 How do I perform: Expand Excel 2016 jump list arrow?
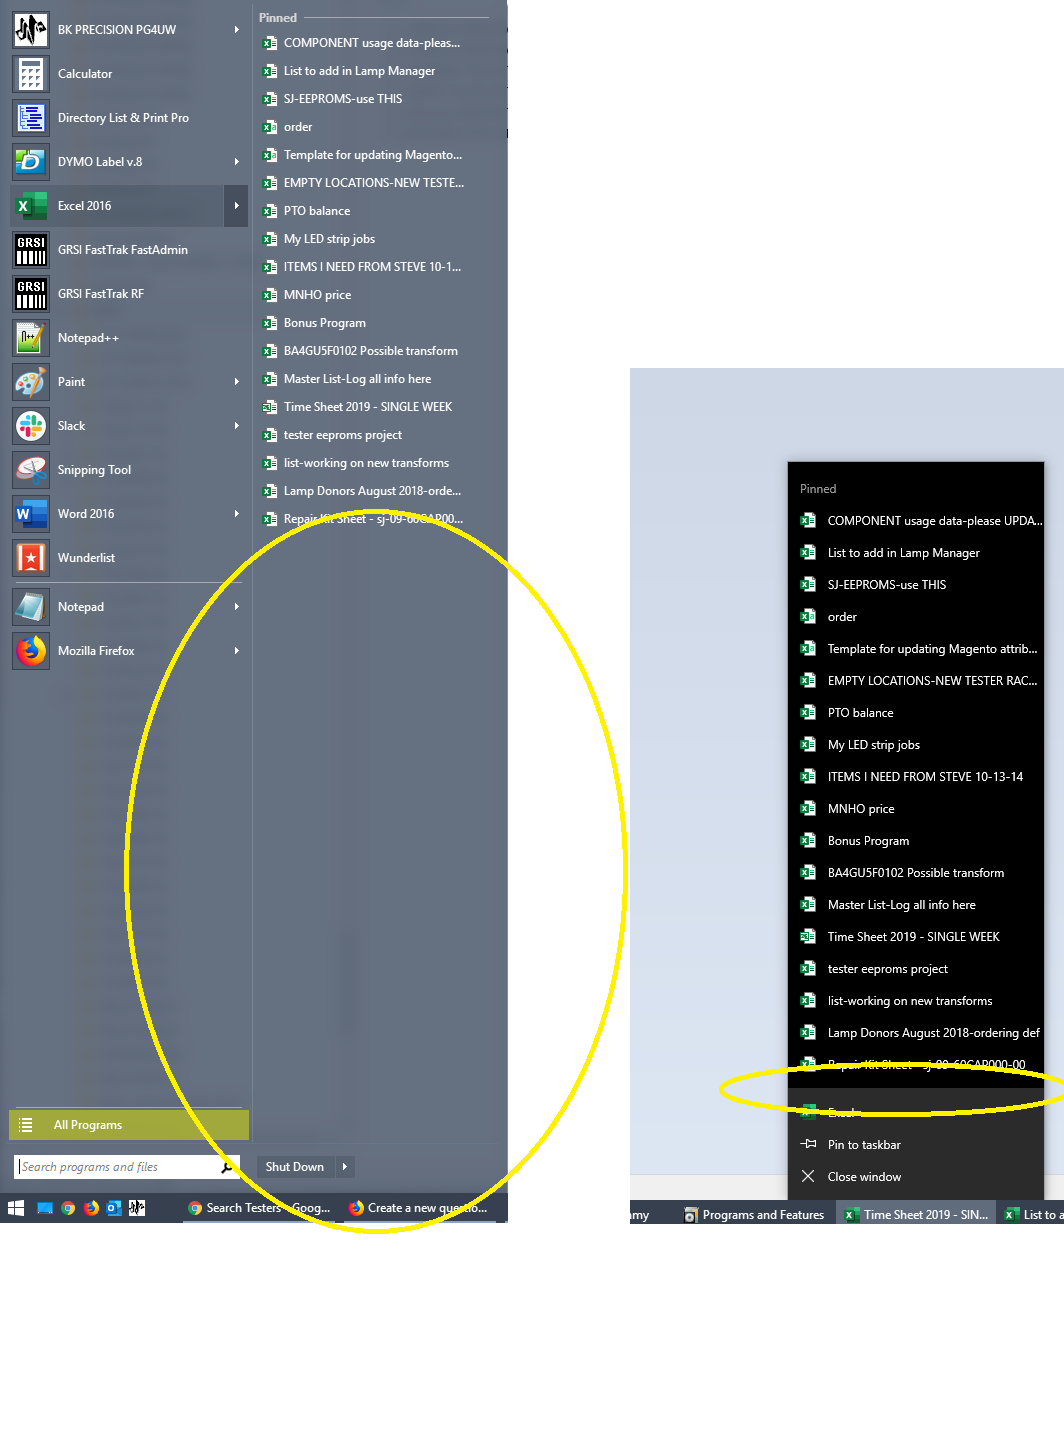tap(236, 206)
